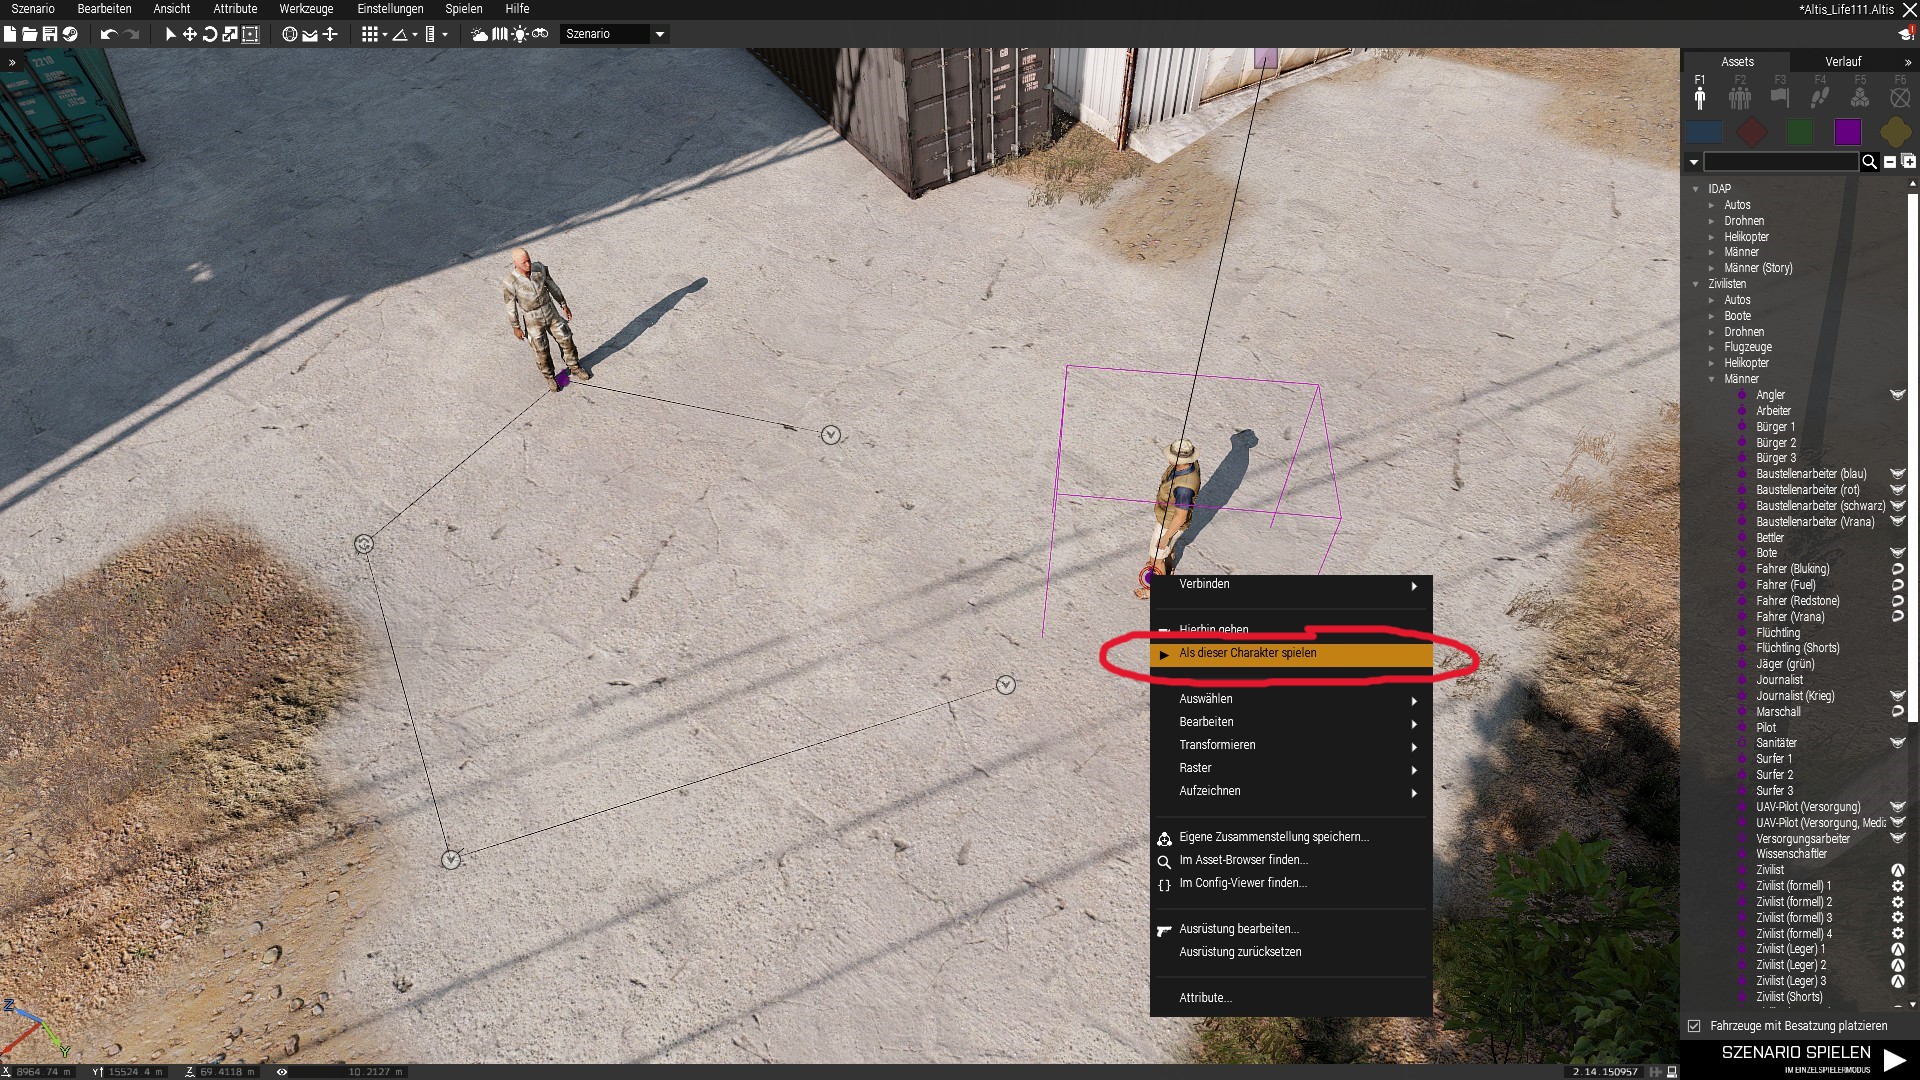Screen dimensions: 1920x1080
Task: Open weather settings with the cloud-sun icon
Action: tap(480, 34)
